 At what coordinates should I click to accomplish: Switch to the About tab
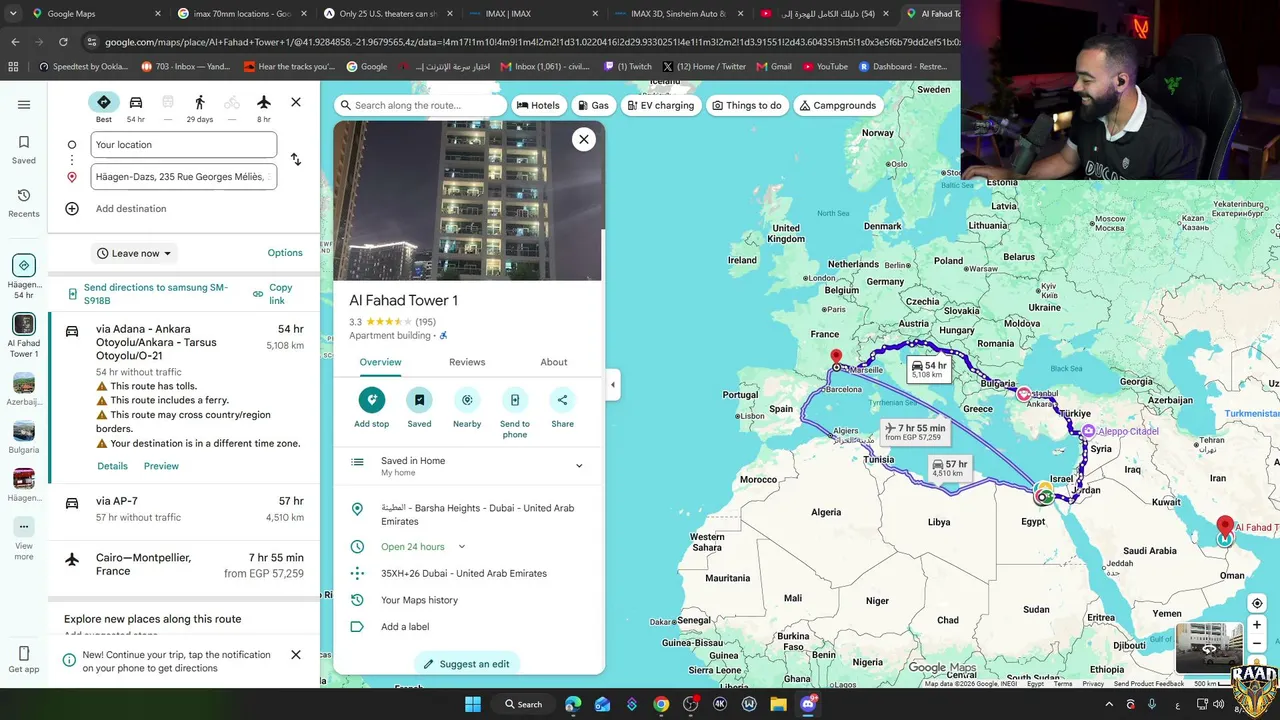[x=554, y=362]
